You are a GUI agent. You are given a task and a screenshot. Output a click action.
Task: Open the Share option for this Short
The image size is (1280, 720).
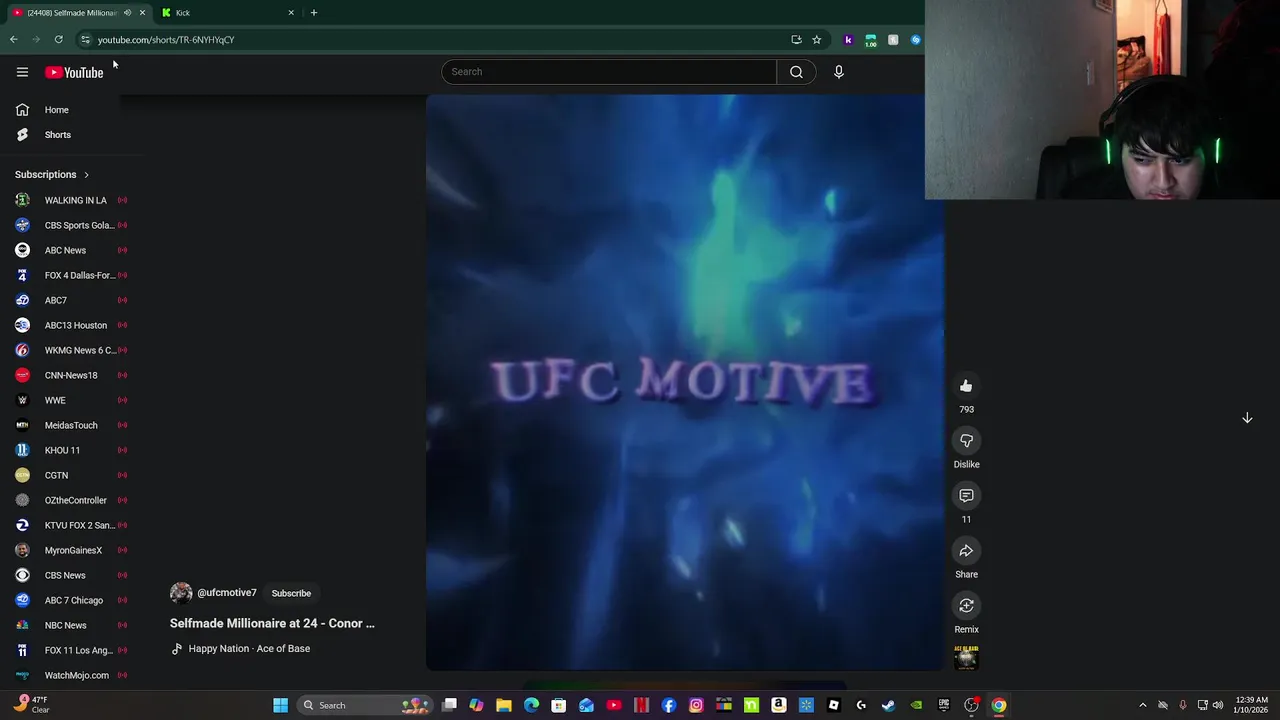[966, 551]
